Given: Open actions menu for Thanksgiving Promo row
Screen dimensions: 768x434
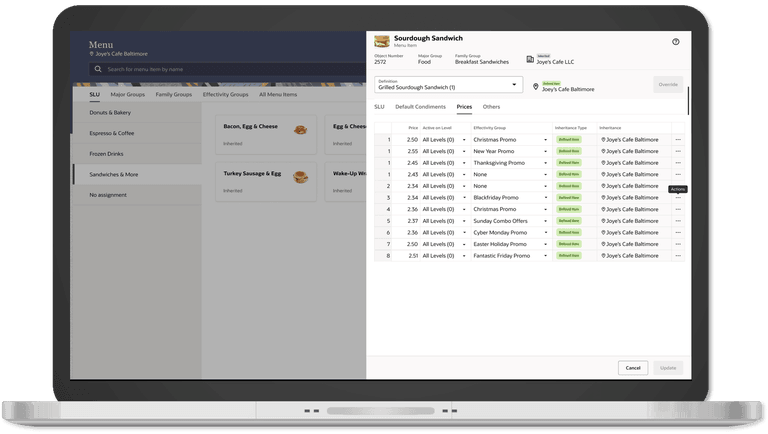Looking at the screenshot, I should tap(678, 162).
